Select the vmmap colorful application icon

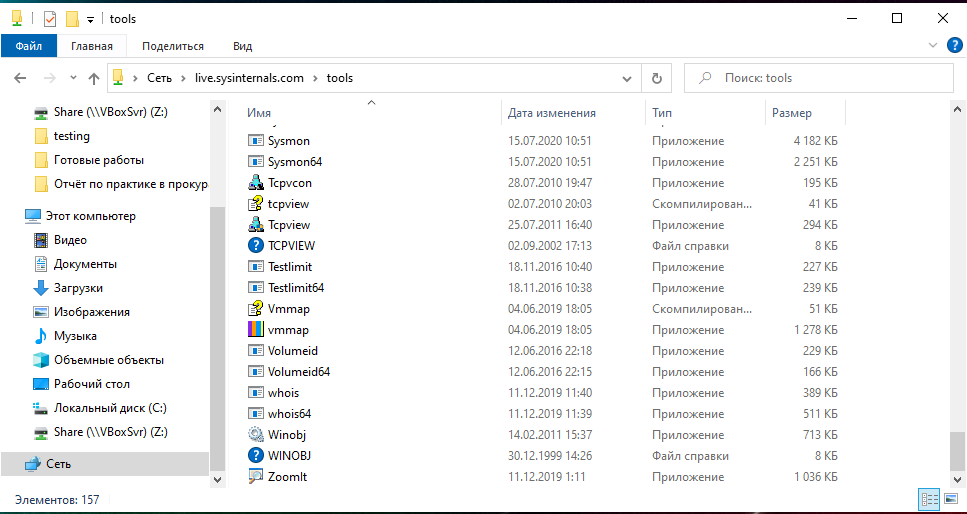click(x=256, y=330)
